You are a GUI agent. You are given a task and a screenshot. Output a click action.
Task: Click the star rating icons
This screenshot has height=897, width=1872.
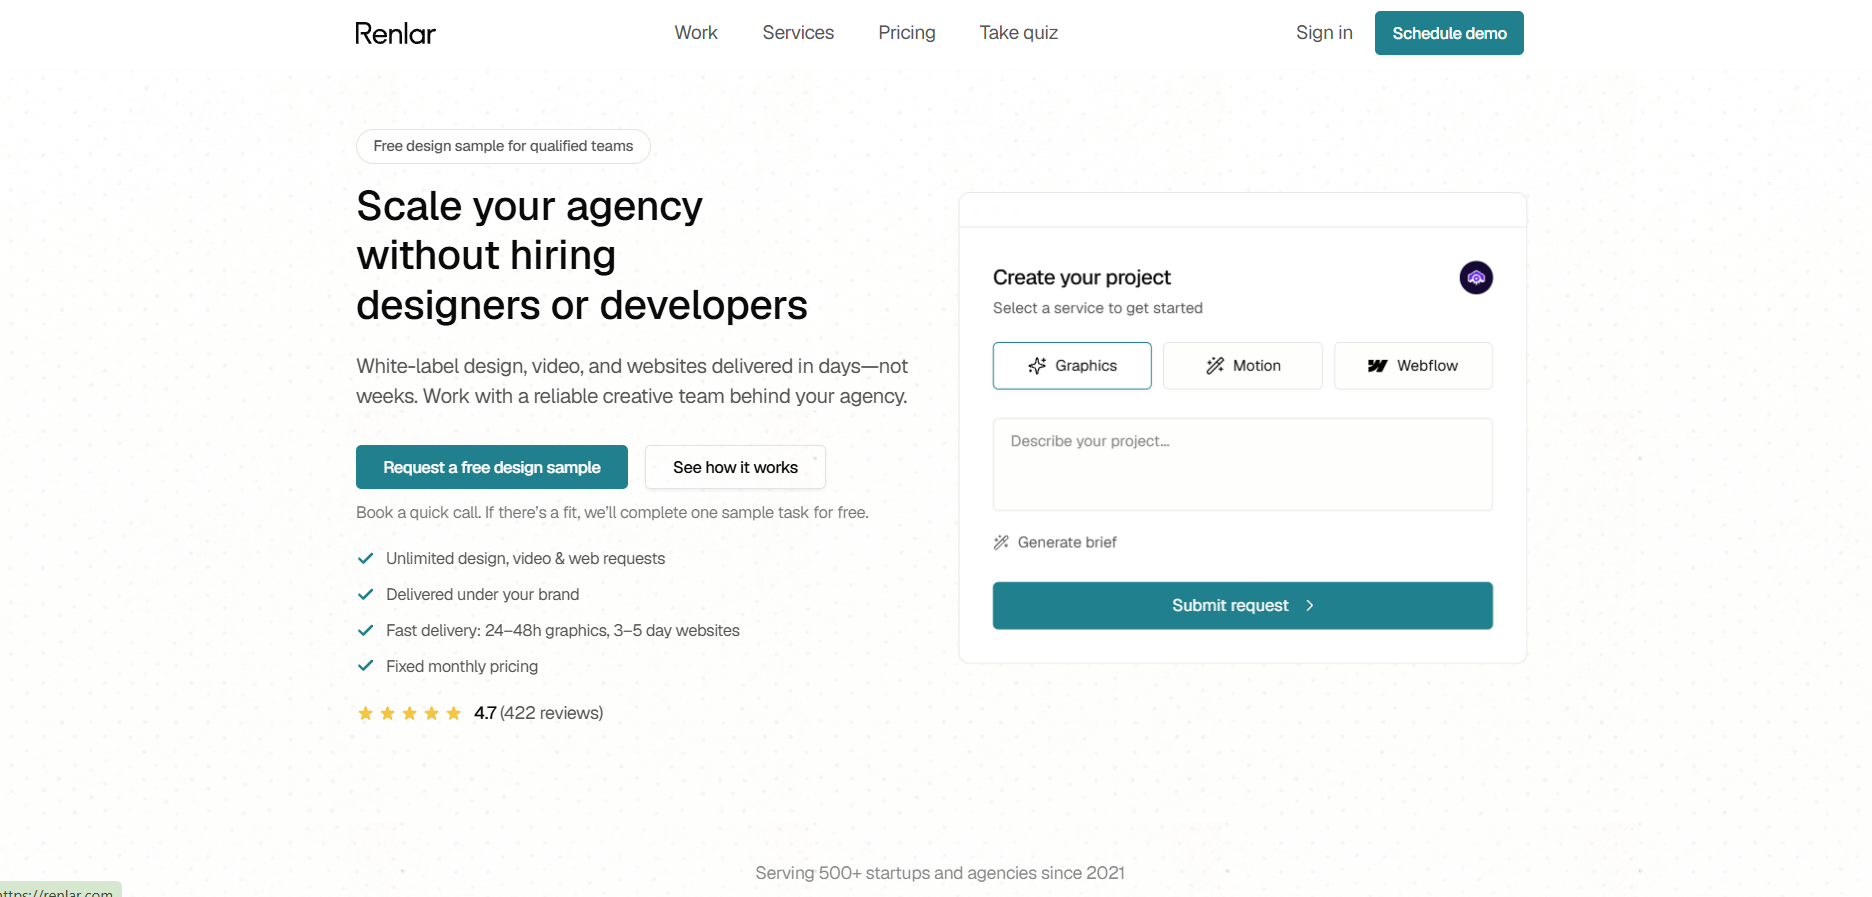coord(409,713)
